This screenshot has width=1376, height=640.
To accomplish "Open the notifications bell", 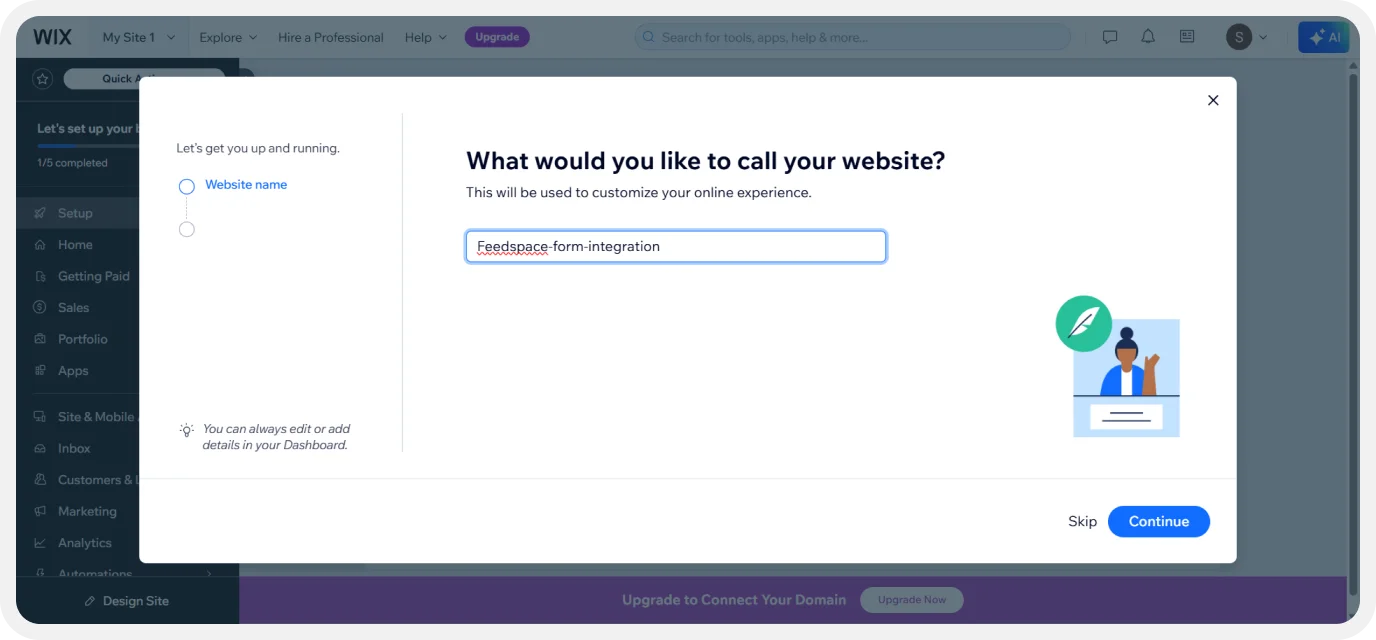I will pos(1148,37).
